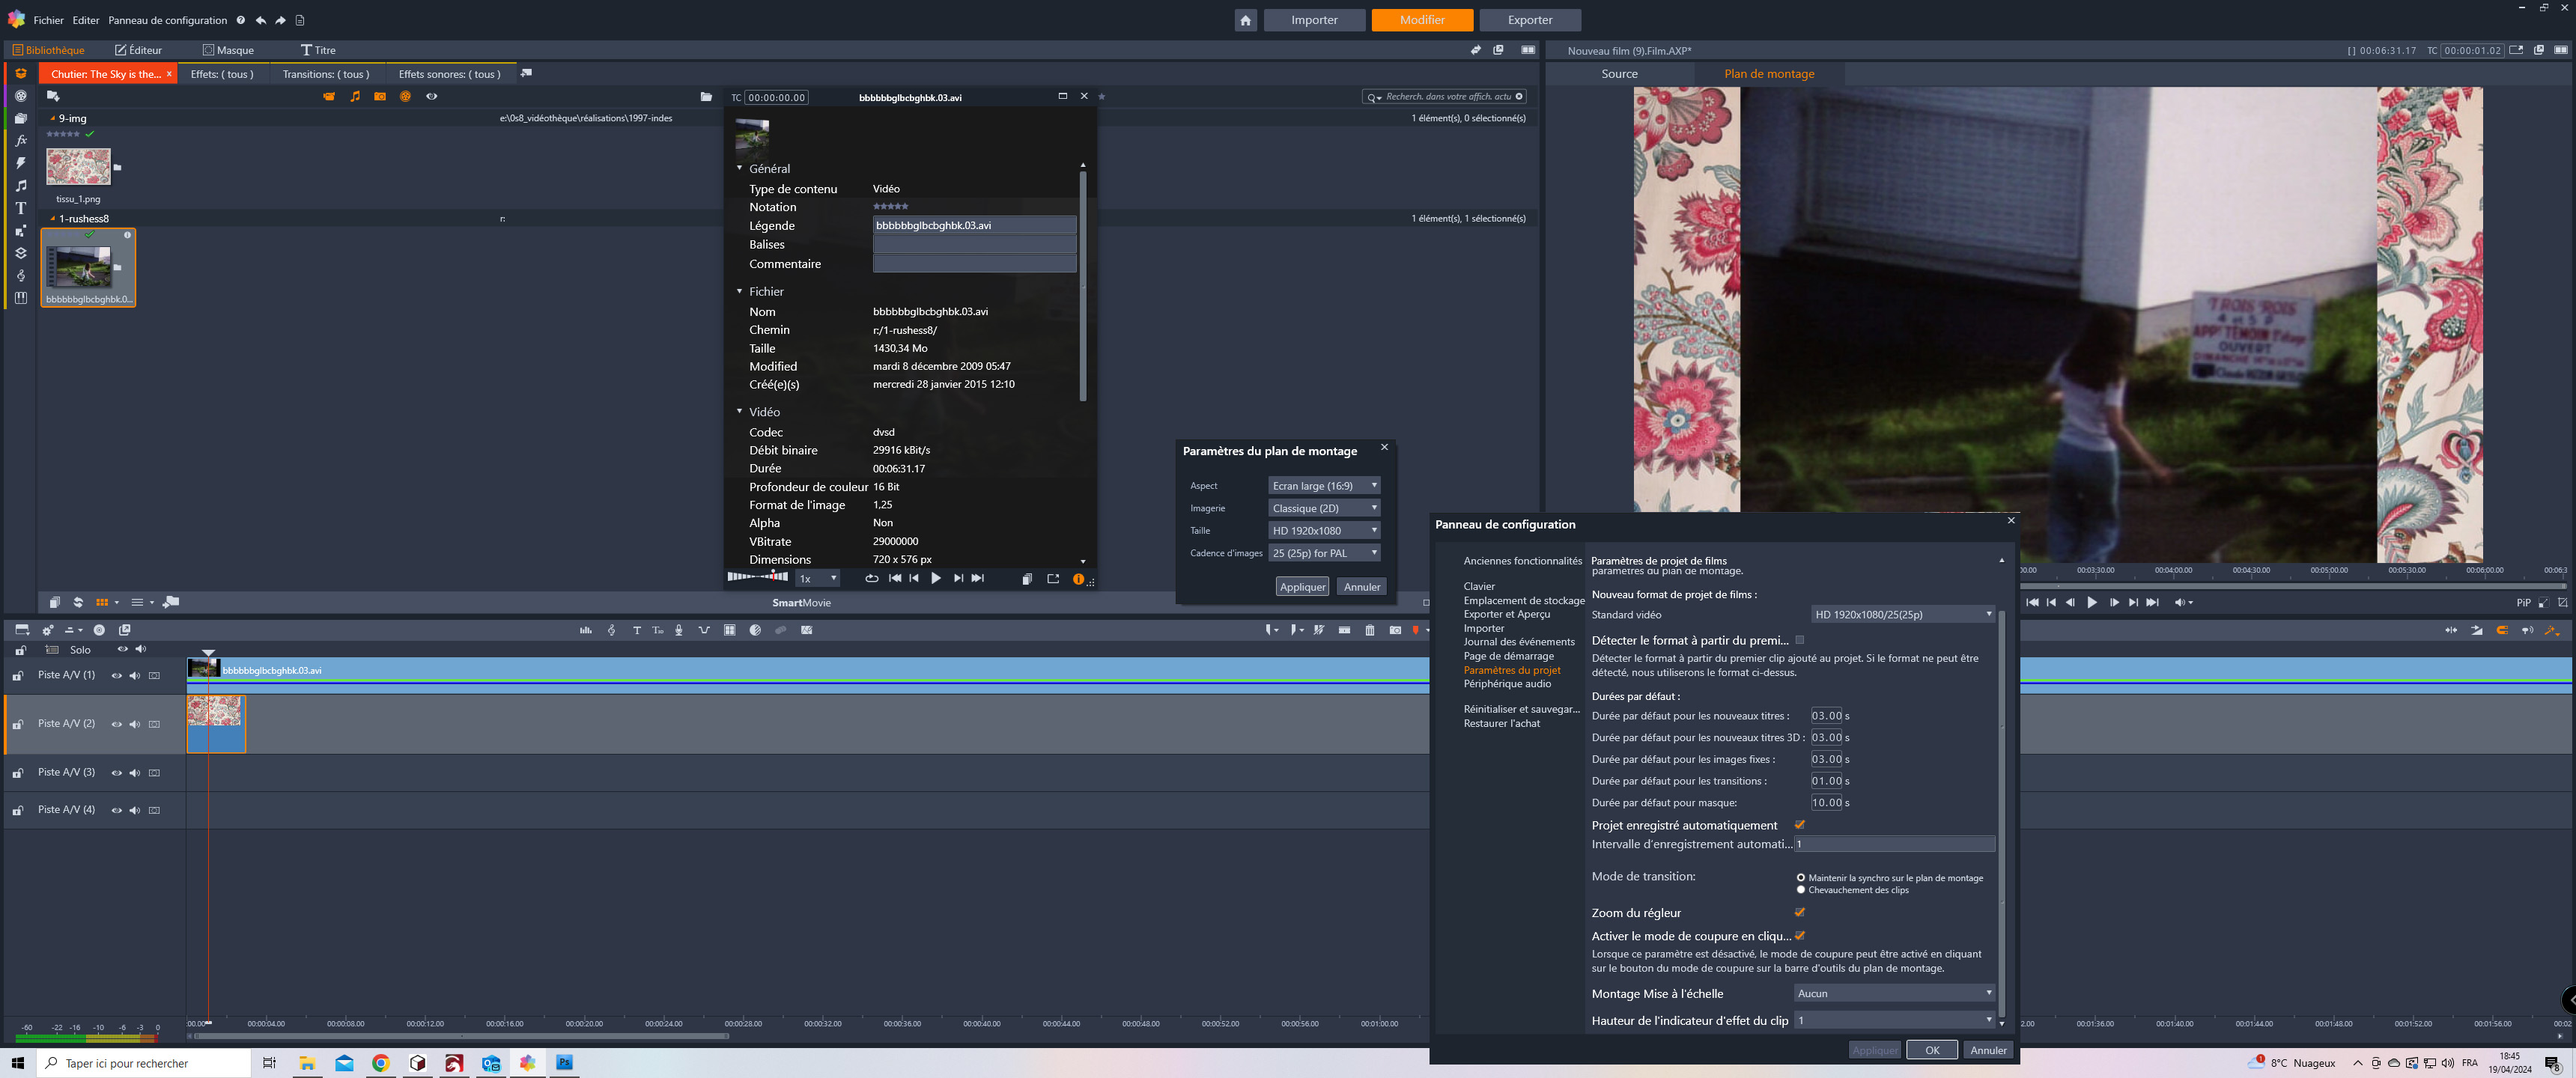Click the trash delete icon in timeline toolbar
The width and height of the screenshot is (2576, 1078).
(x=1370, y=630)
